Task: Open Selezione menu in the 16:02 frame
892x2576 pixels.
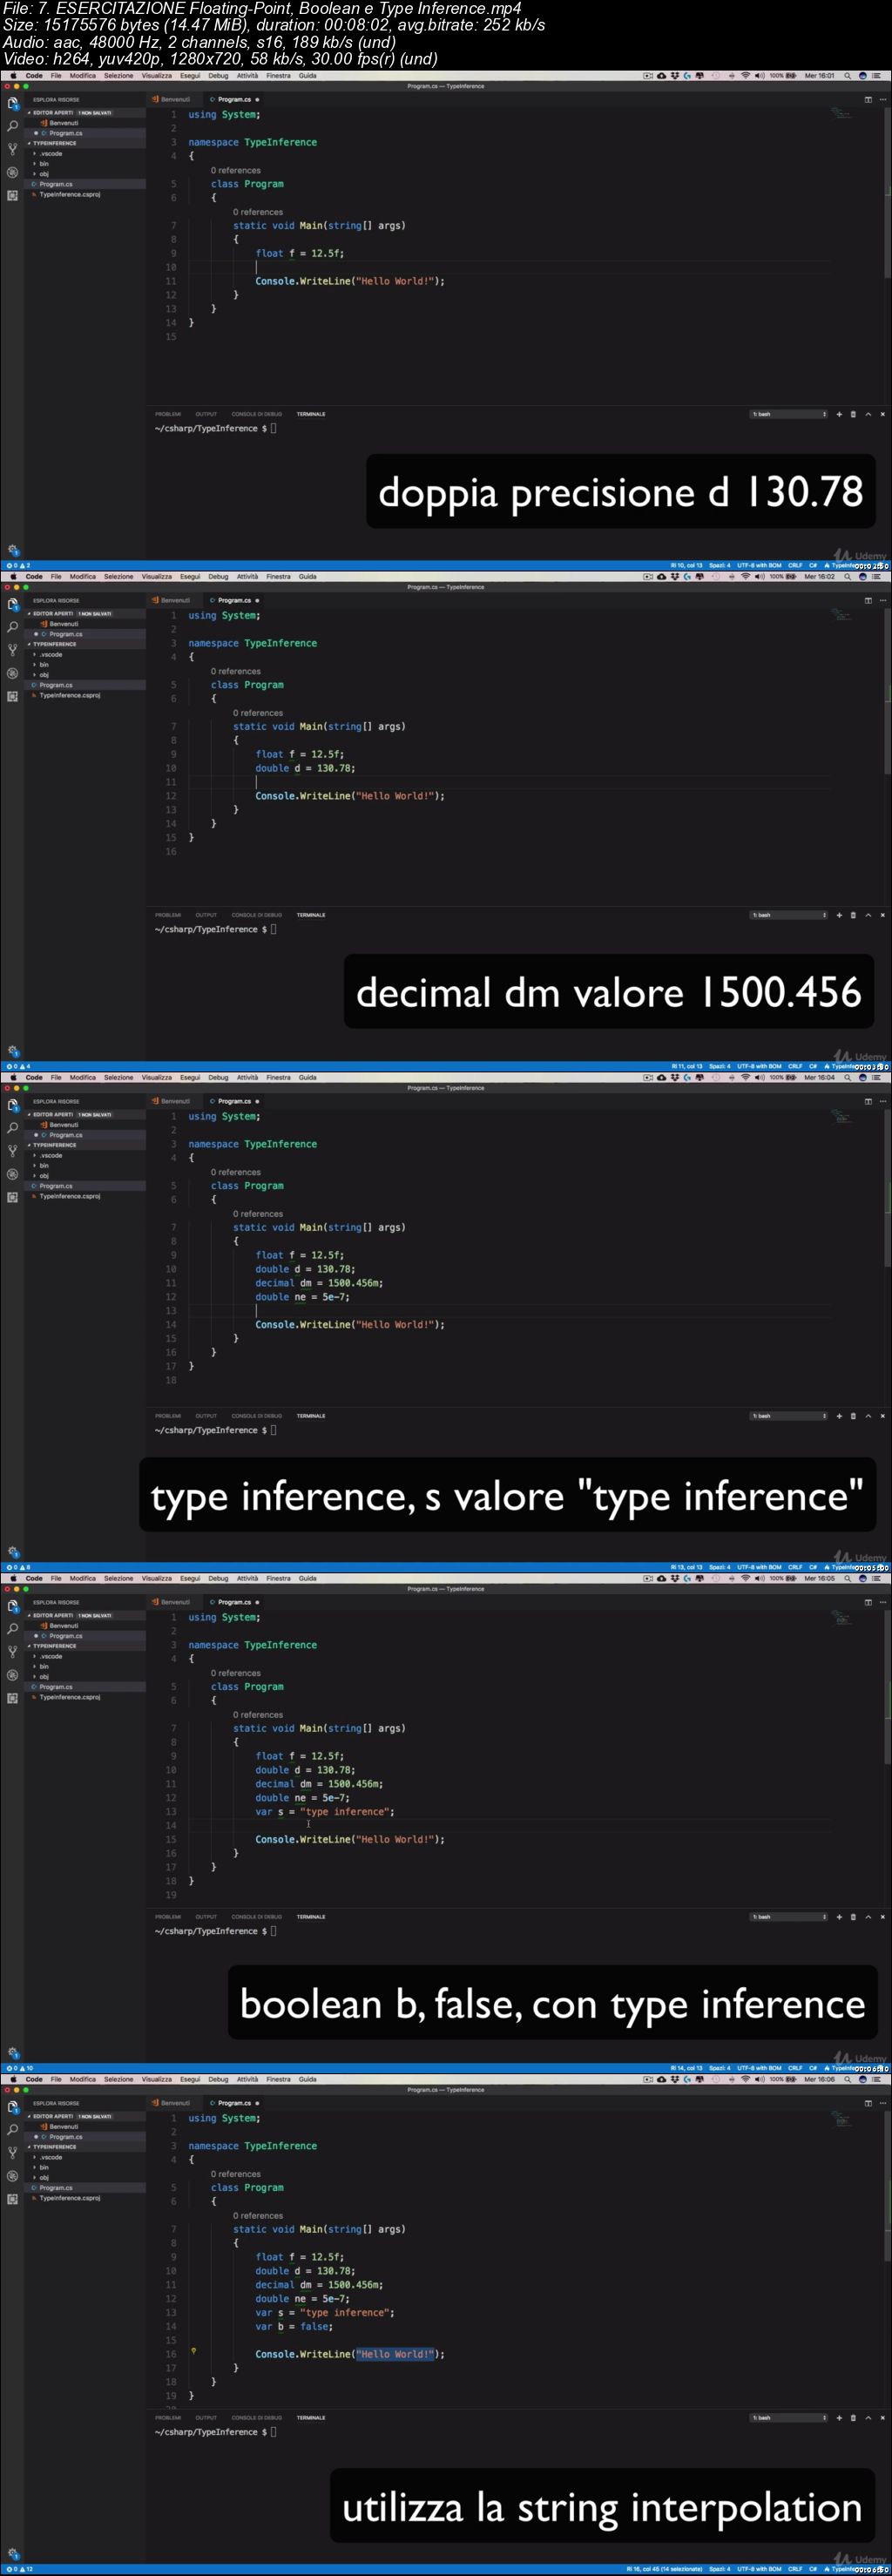Action: (118, 576)
